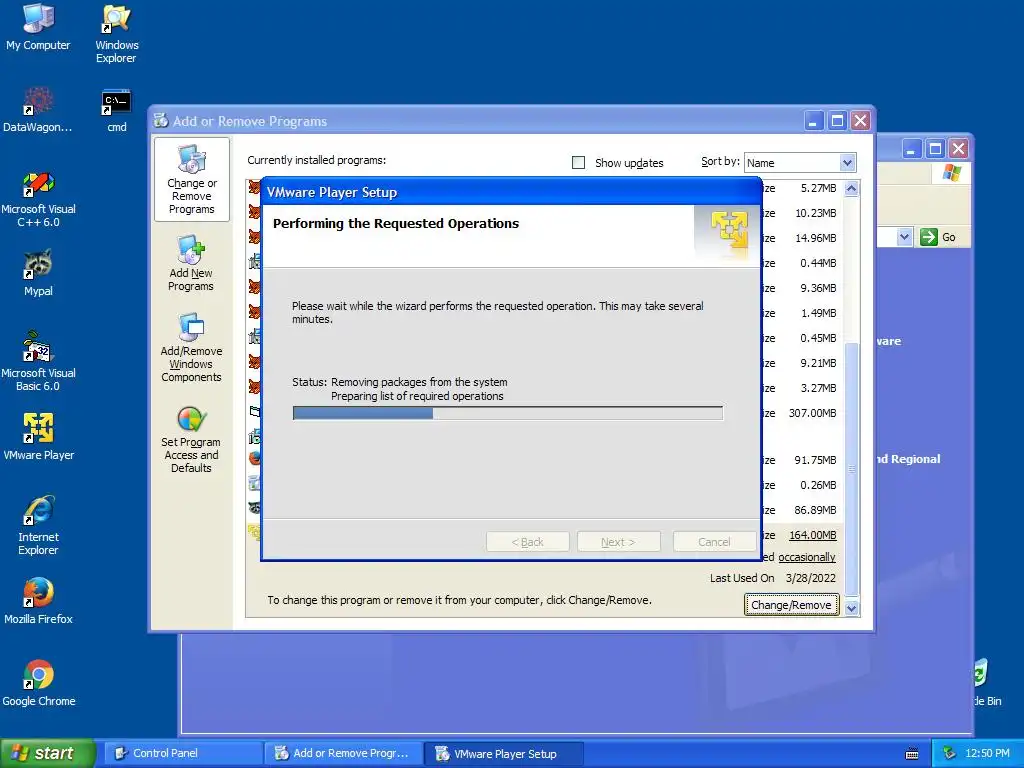Click the disabled Next button
The image size is (1024, 768).
click(618, 542)
